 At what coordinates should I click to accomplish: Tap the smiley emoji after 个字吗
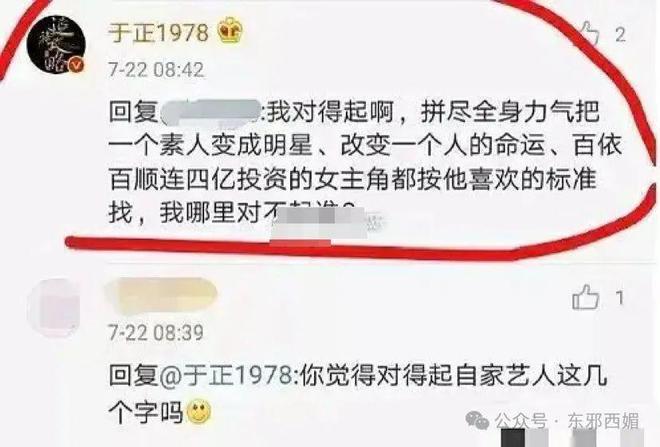pos(199,410)
